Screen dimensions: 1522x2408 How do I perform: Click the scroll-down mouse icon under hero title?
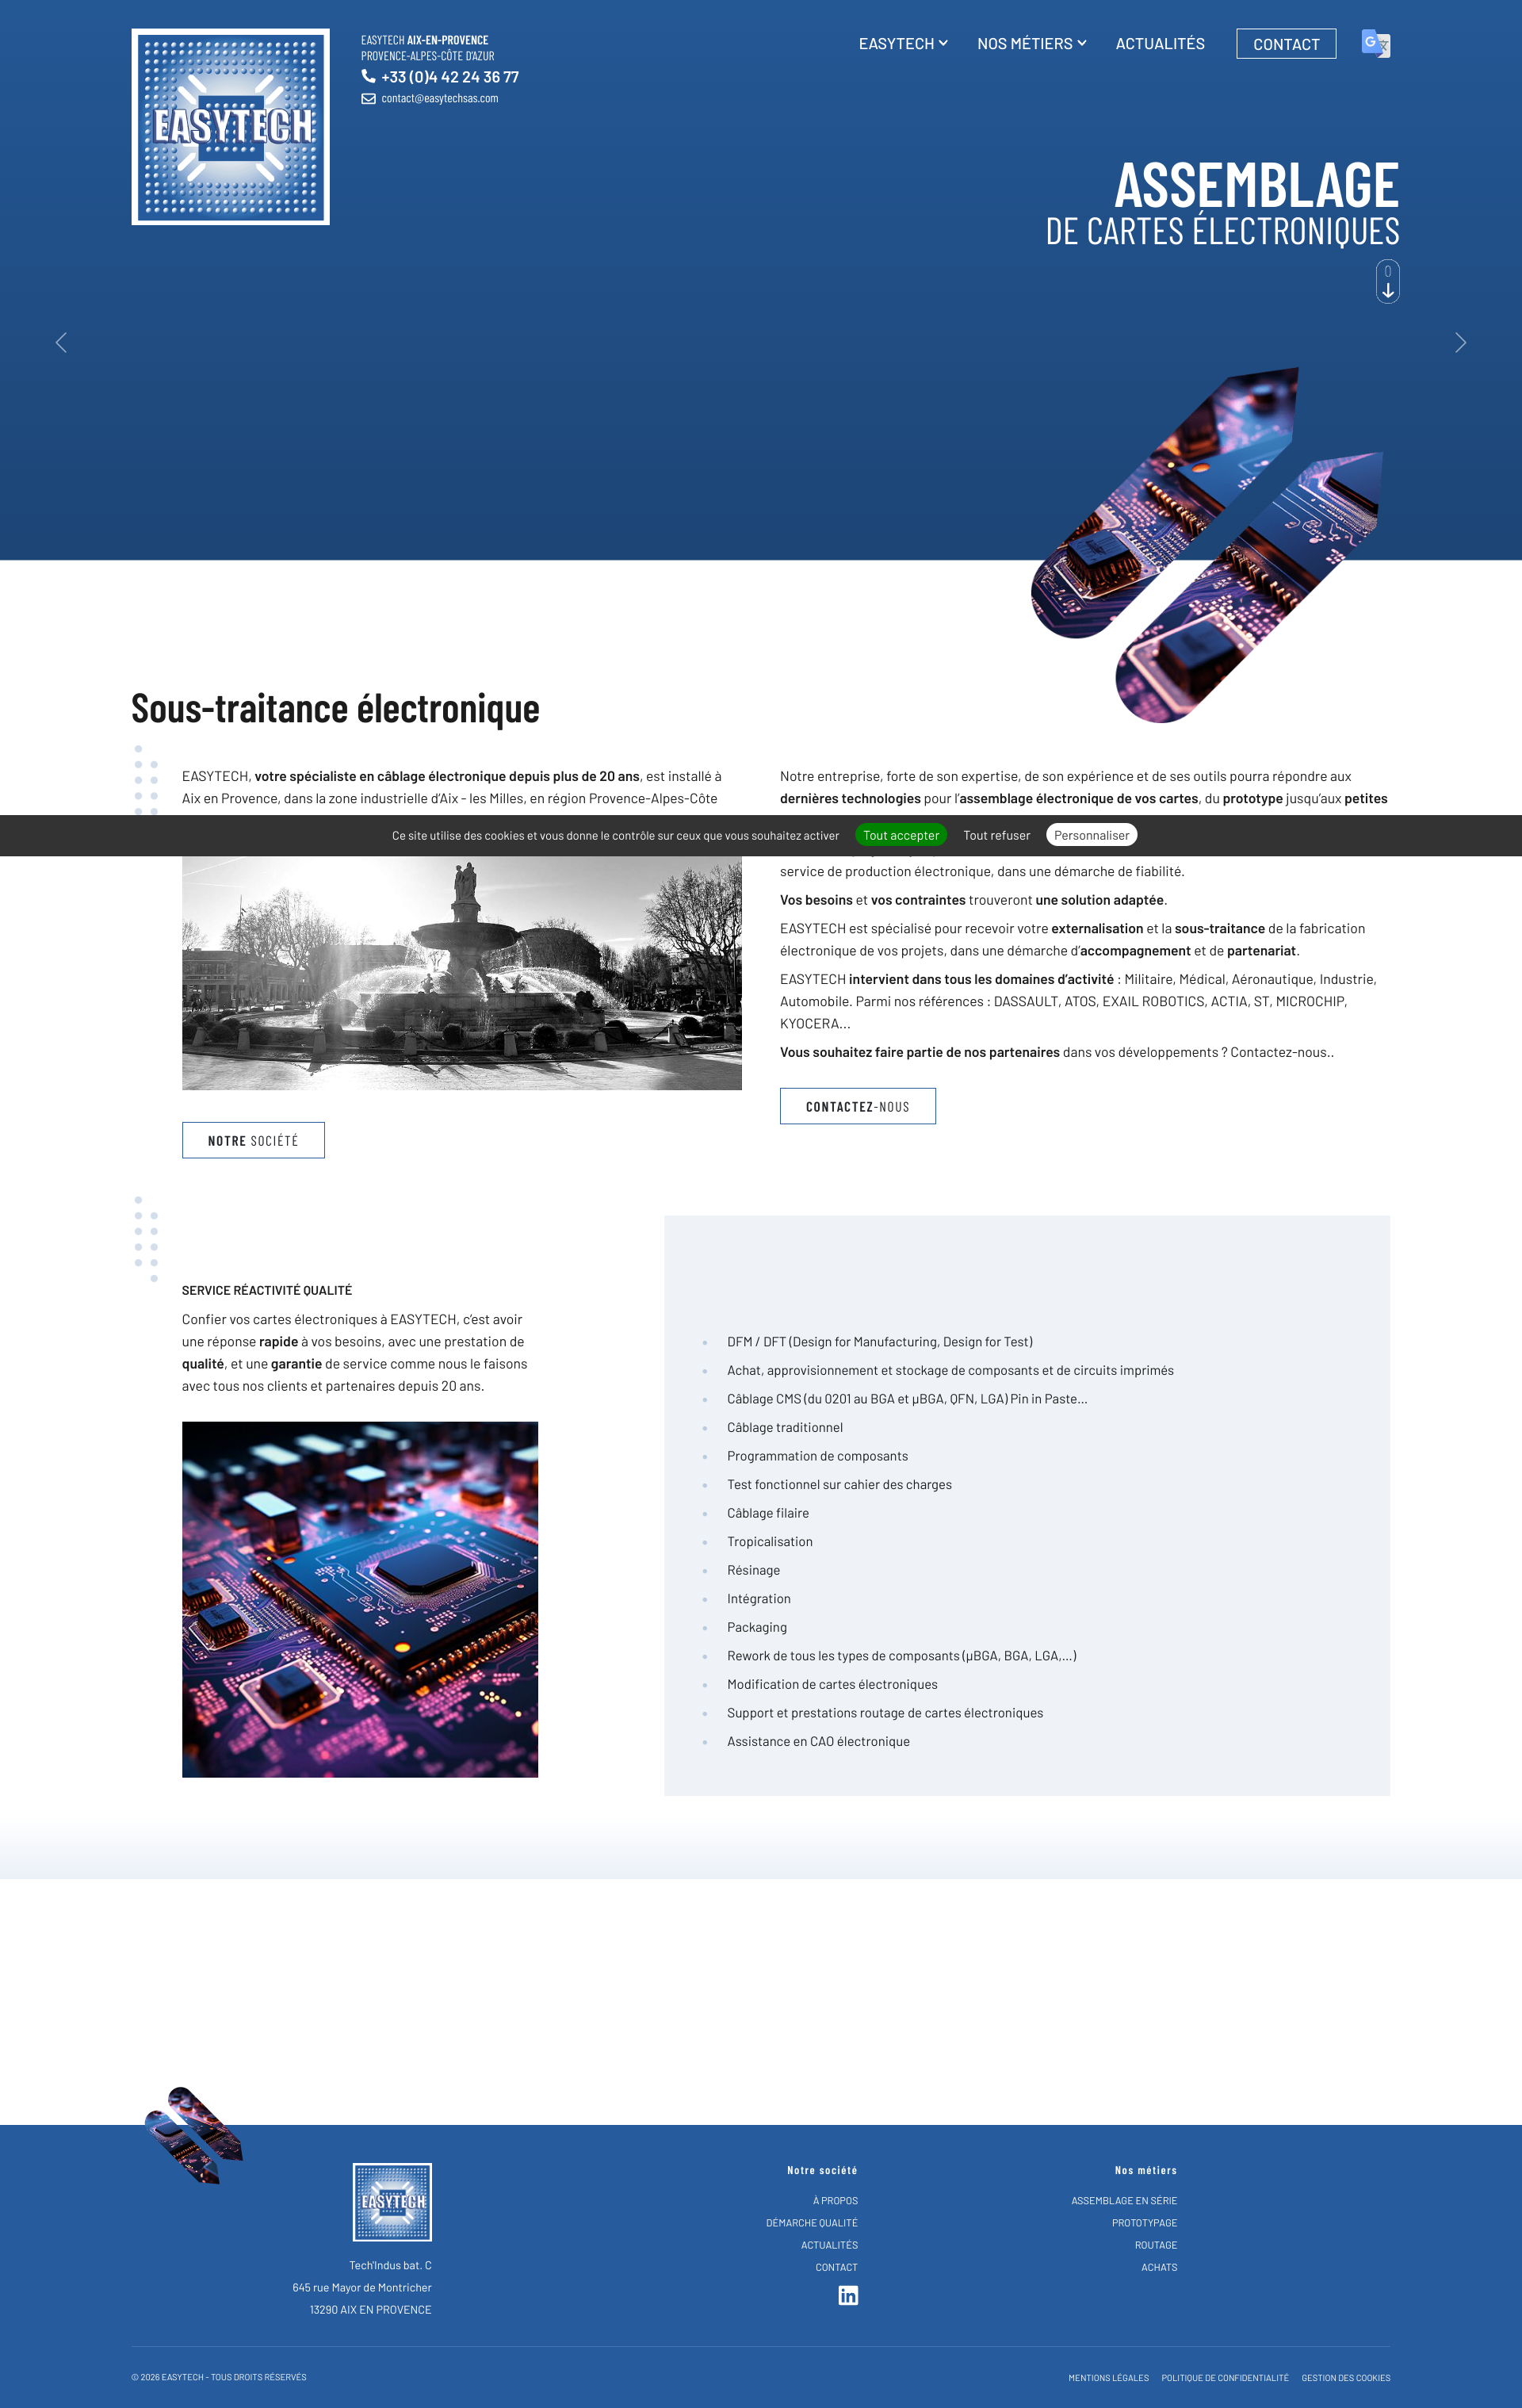click(x=1388, y=281)
